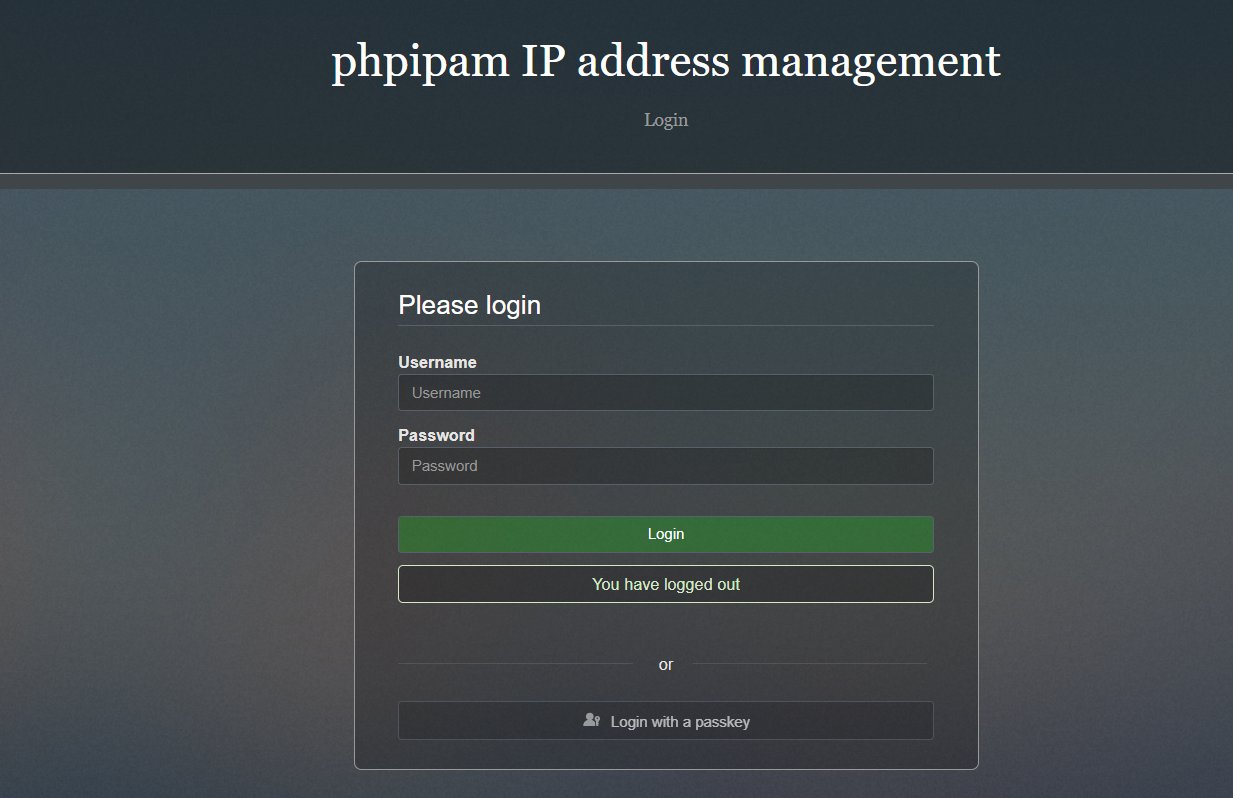This screenshot has width=1233, height=798.
Task: Submit with the green Login button
Action: (666, 534)
